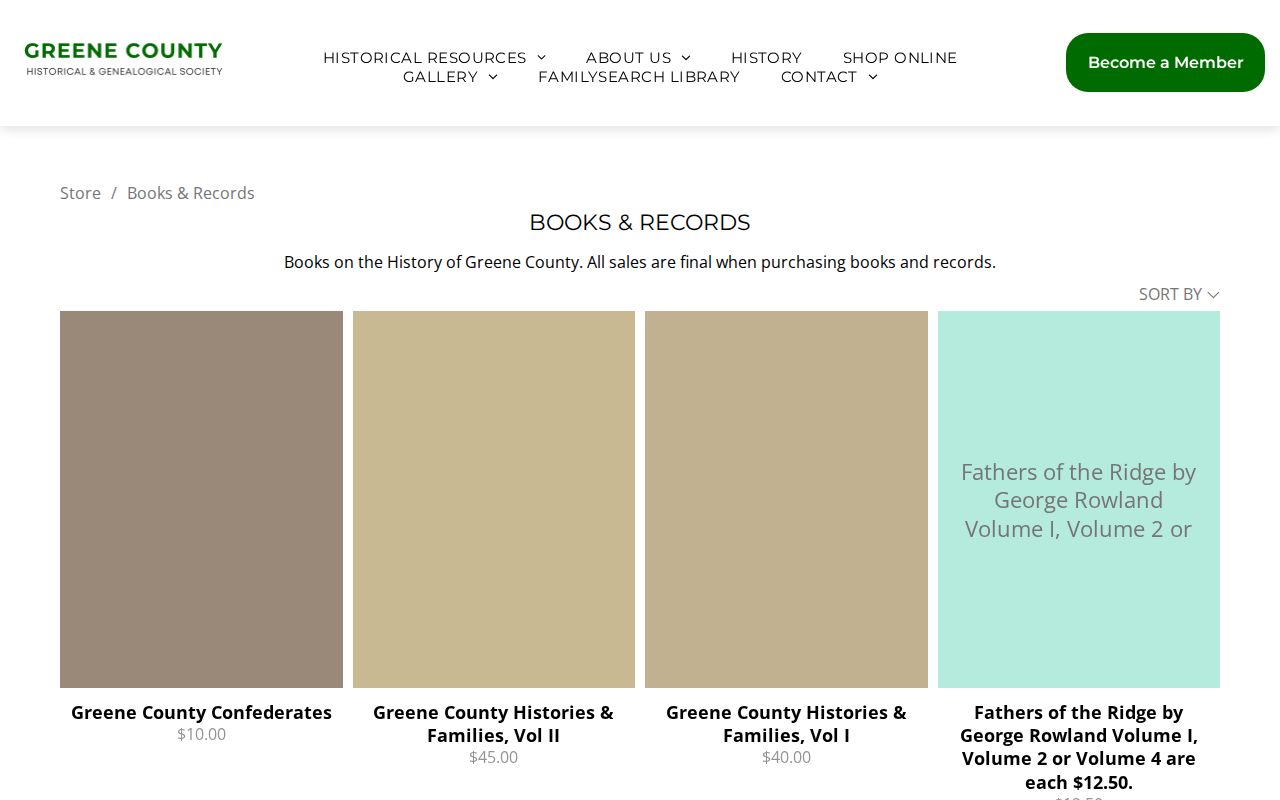Click the Become a Member button
The width and height of the screenshot is (1280, 800).
point(1165,62)
